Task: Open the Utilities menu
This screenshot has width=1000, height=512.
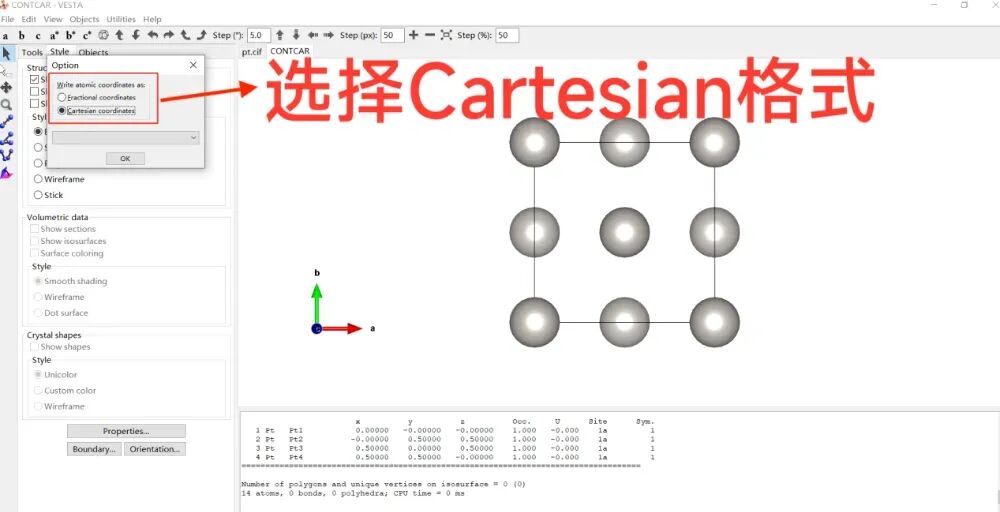Action: click(x=121, y=19)
